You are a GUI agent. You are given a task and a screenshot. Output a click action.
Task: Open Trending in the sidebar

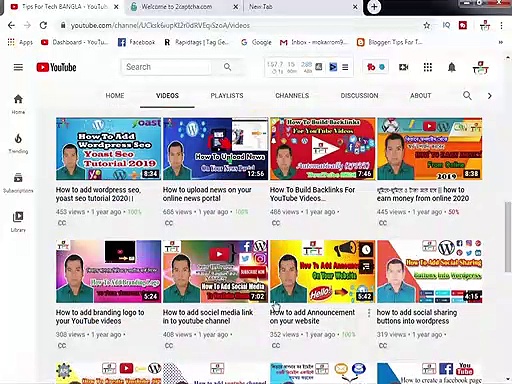(x=18, y=144)
